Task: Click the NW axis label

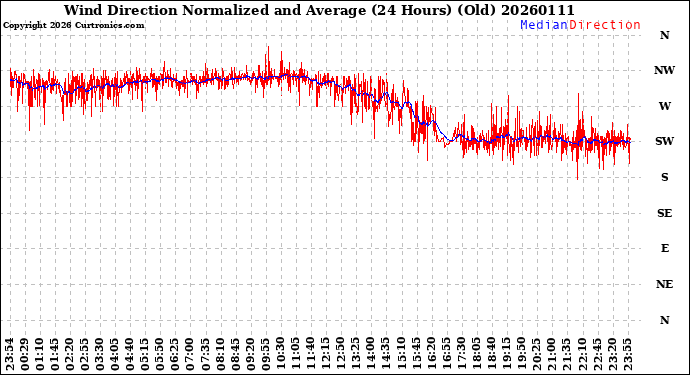Action: (x=664, y=70)
